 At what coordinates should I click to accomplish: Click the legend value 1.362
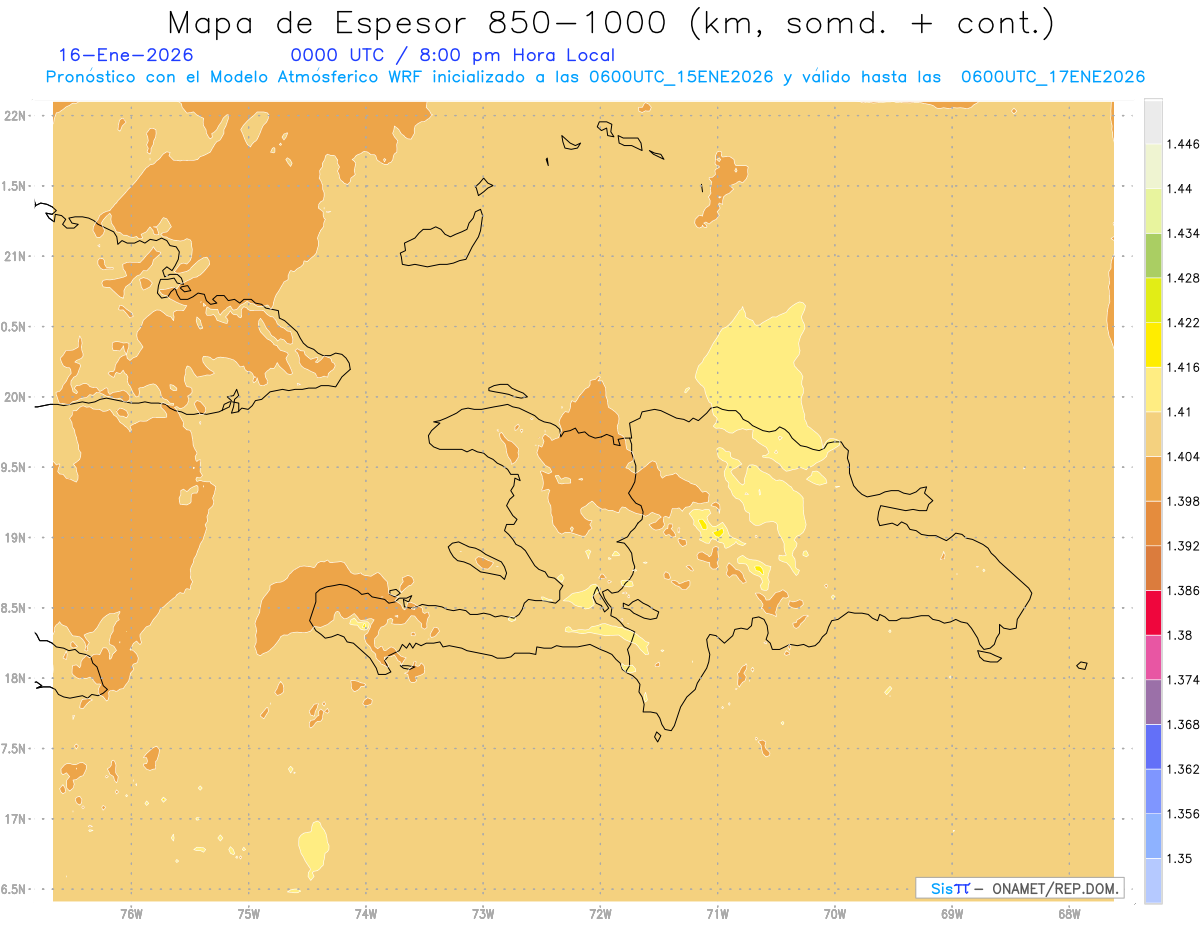[1183, 769]
